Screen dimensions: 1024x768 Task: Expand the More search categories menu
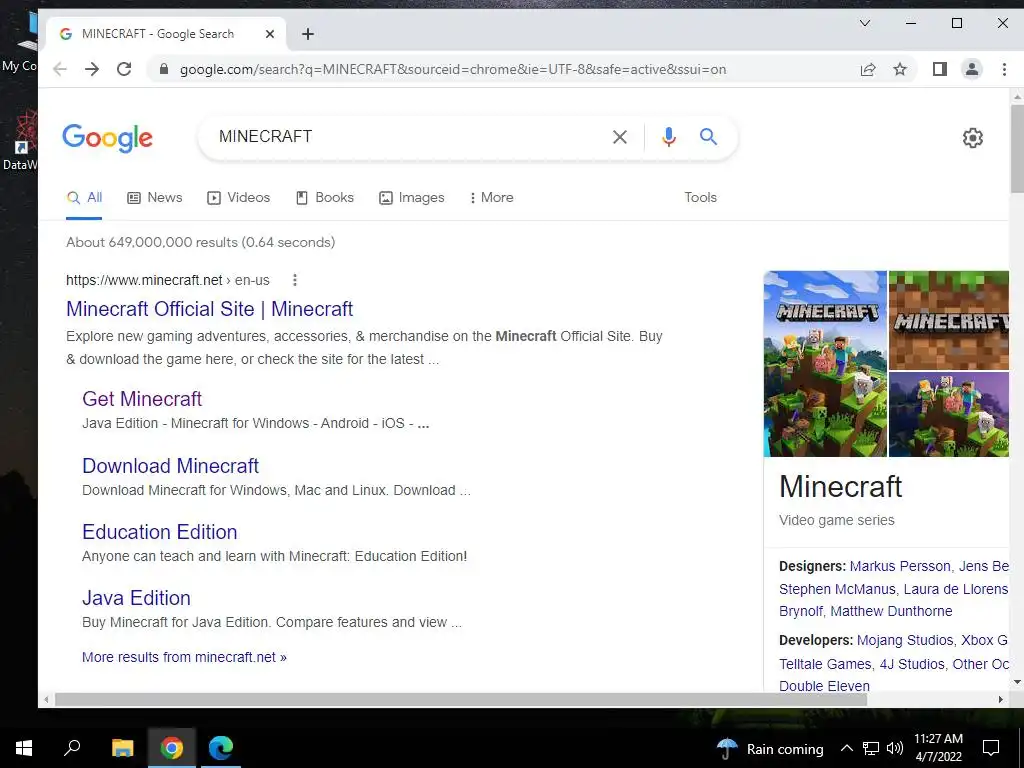tap(491, 198)
